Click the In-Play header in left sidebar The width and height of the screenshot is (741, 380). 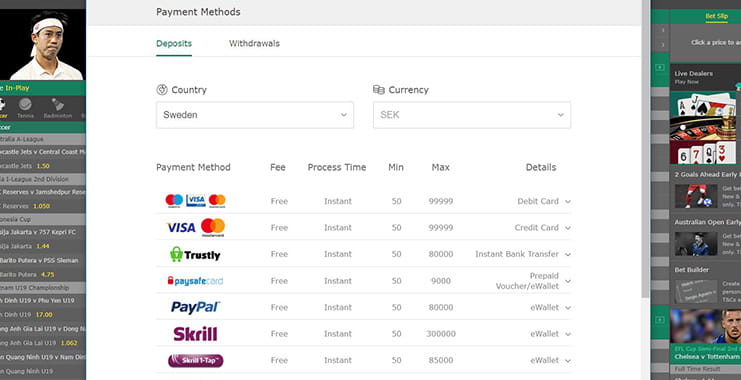coord(17,88)
